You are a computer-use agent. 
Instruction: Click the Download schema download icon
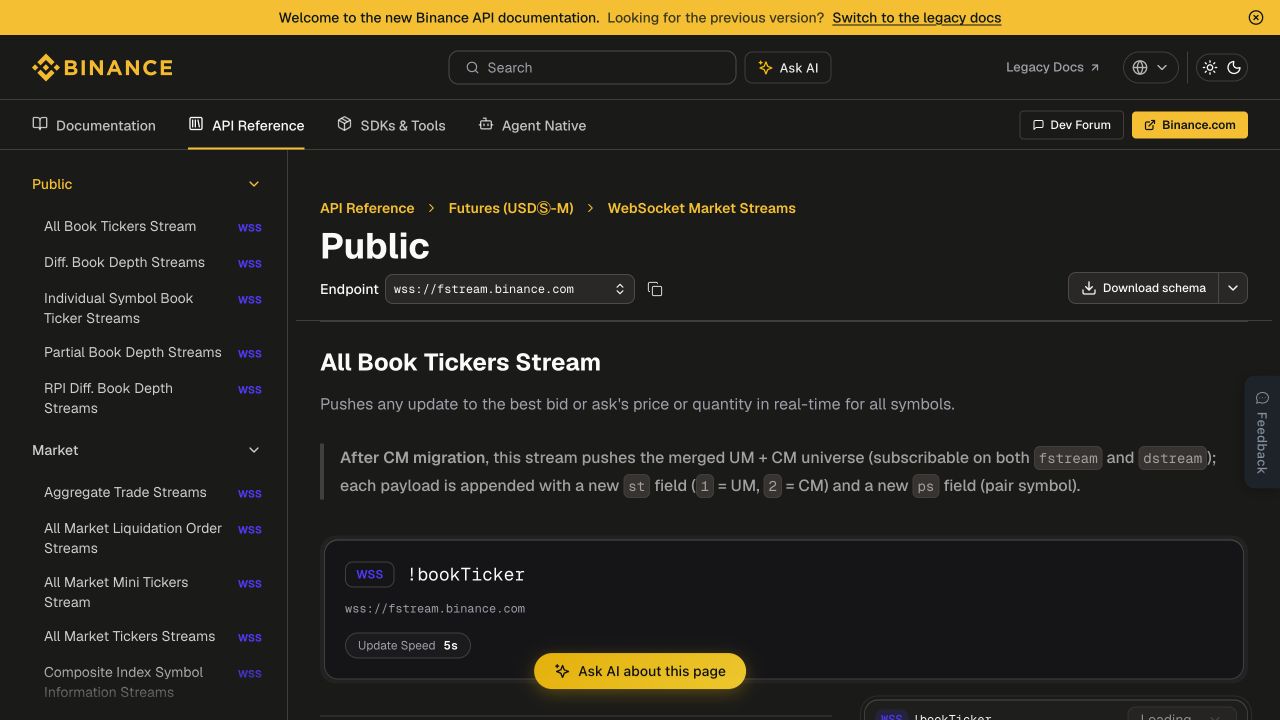1089,288
